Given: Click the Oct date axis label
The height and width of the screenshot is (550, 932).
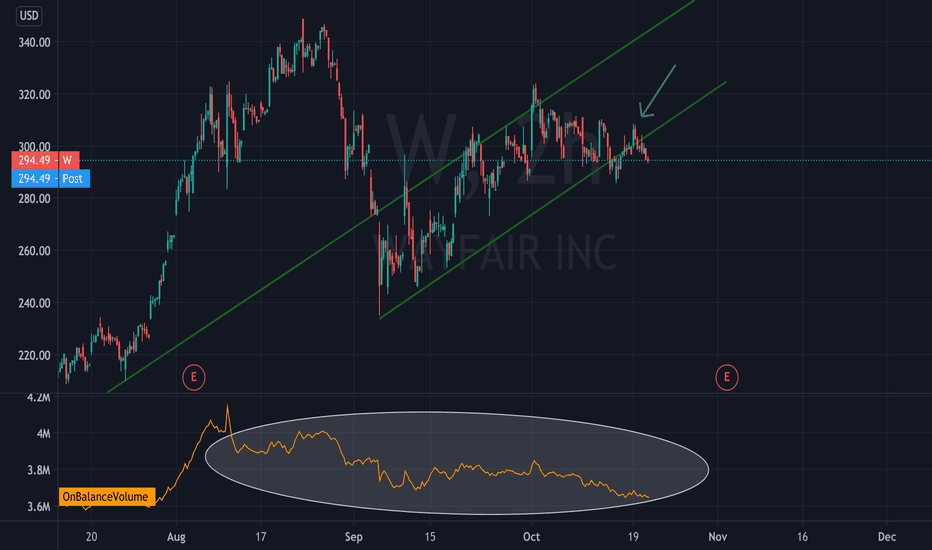Looking at the screenshot, I should click(x=531, y=537).
